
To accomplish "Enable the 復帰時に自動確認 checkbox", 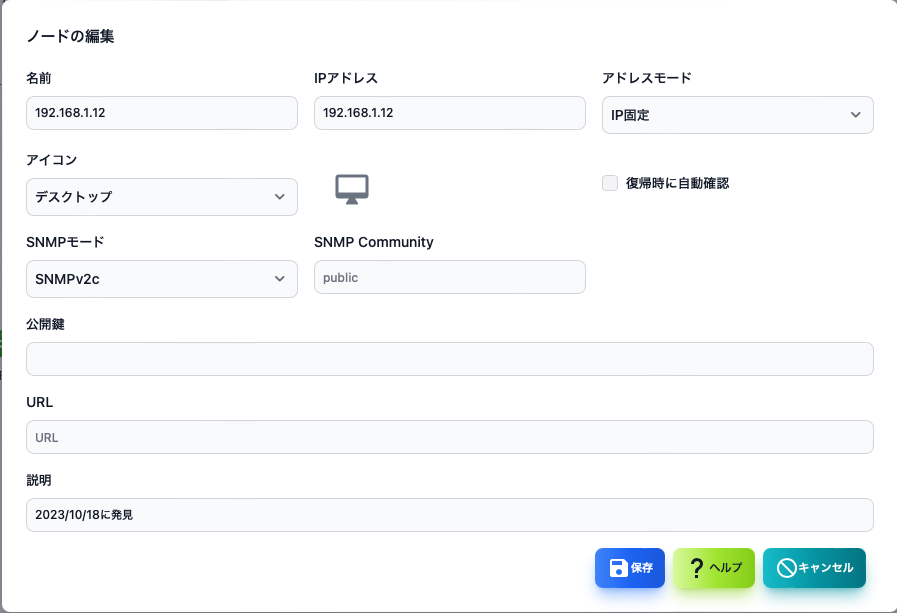I will point(610,183).
